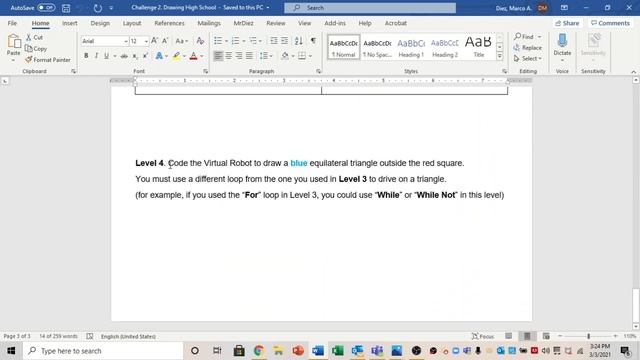Viewport: 640px width, 360px height.
Task: Apply red font color
Action: (x=193, y=56)
